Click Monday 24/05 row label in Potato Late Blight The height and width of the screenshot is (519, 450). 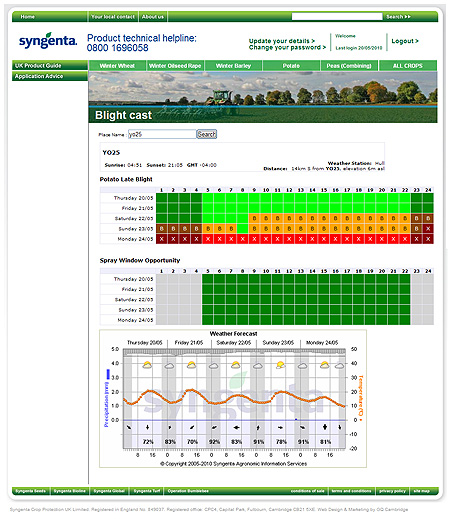(135, 239)
